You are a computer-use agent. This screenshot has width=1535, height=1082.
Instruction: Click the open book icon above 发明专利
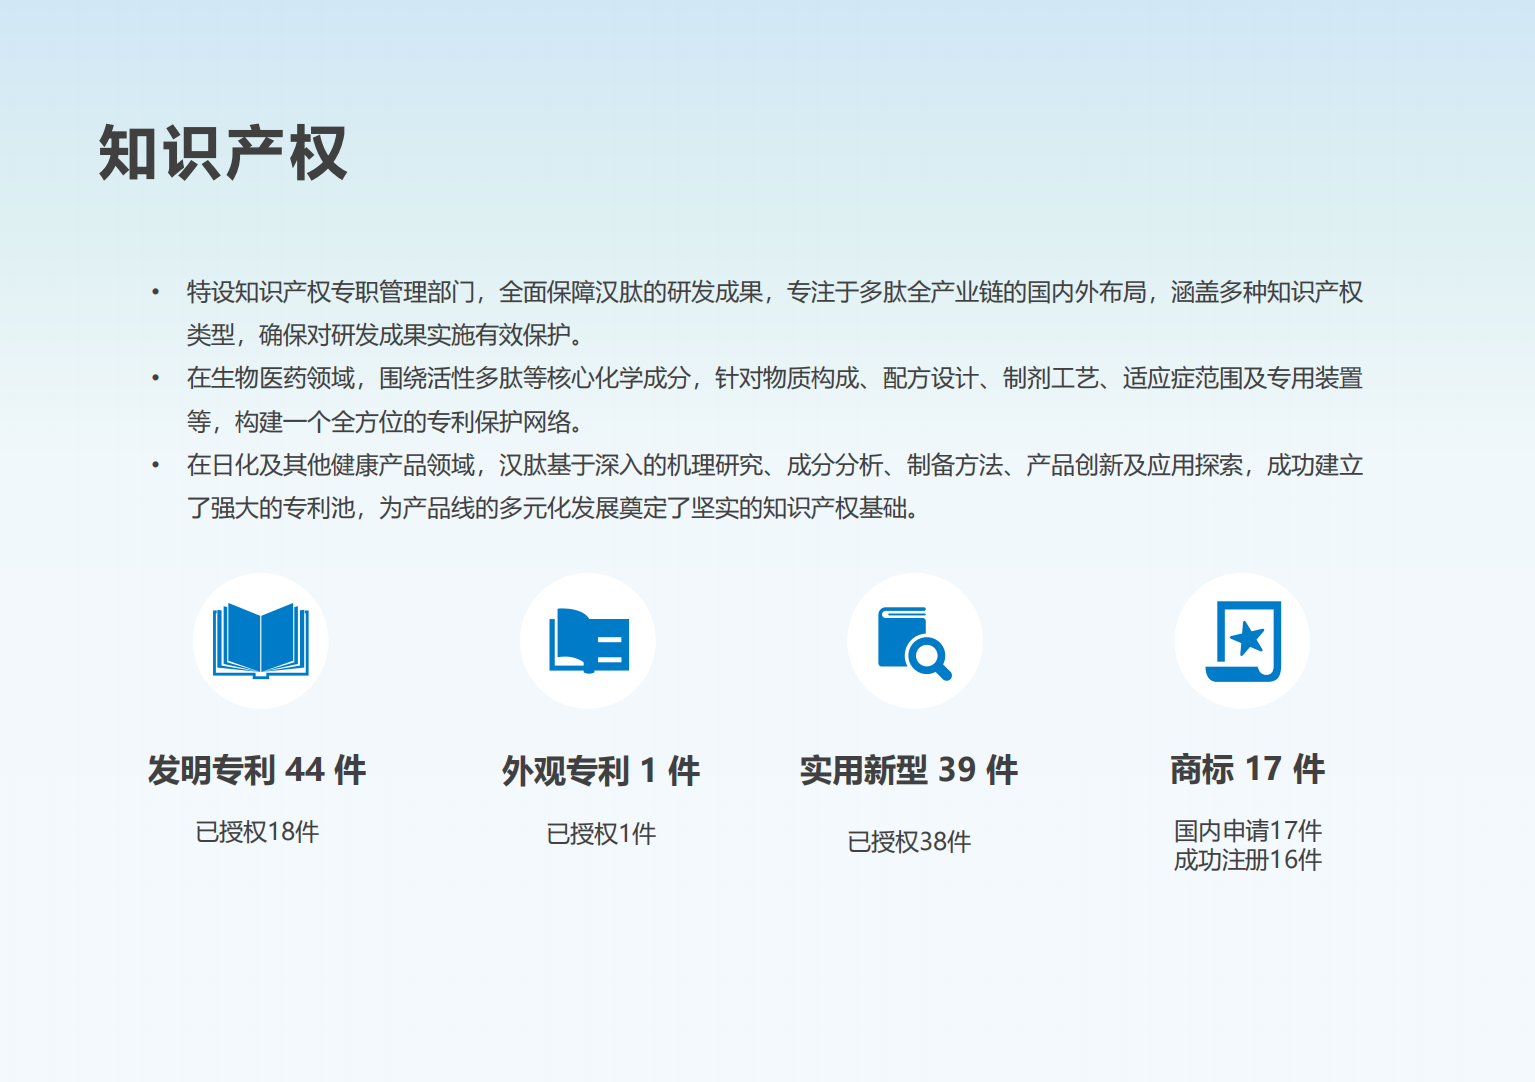pyautogui.click(x=260, y=640)
